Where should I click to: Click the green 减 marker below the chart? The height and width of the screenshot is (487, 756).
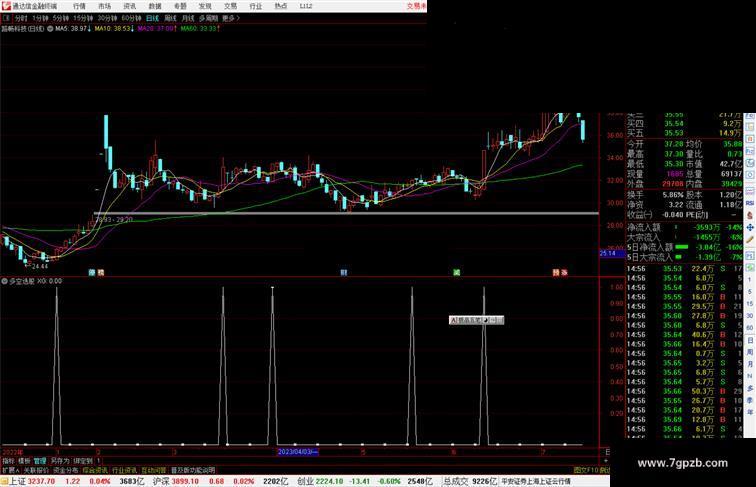pyautogui.click(x=457, y=272)
